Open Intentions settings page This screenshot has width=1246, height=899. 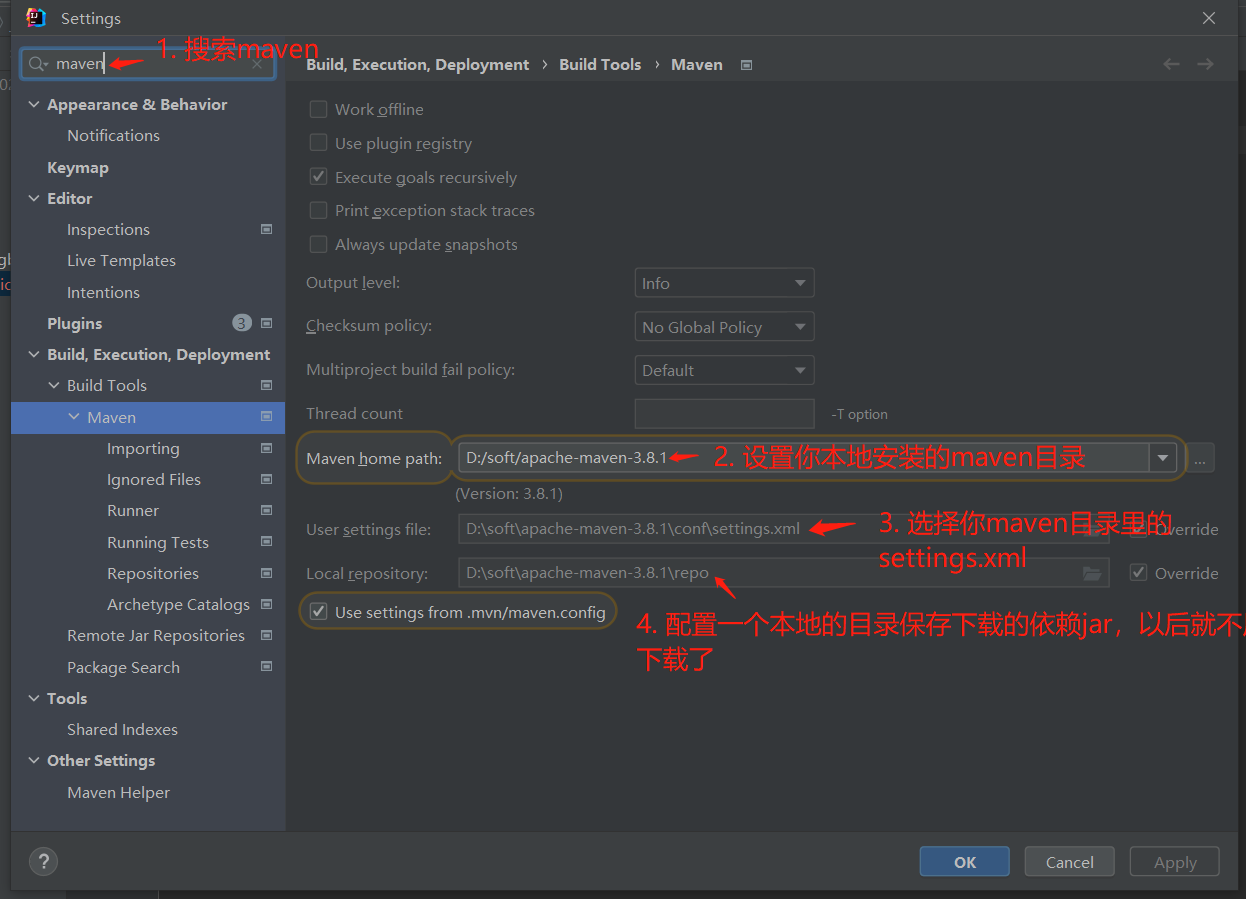click(x=103, y=292)
